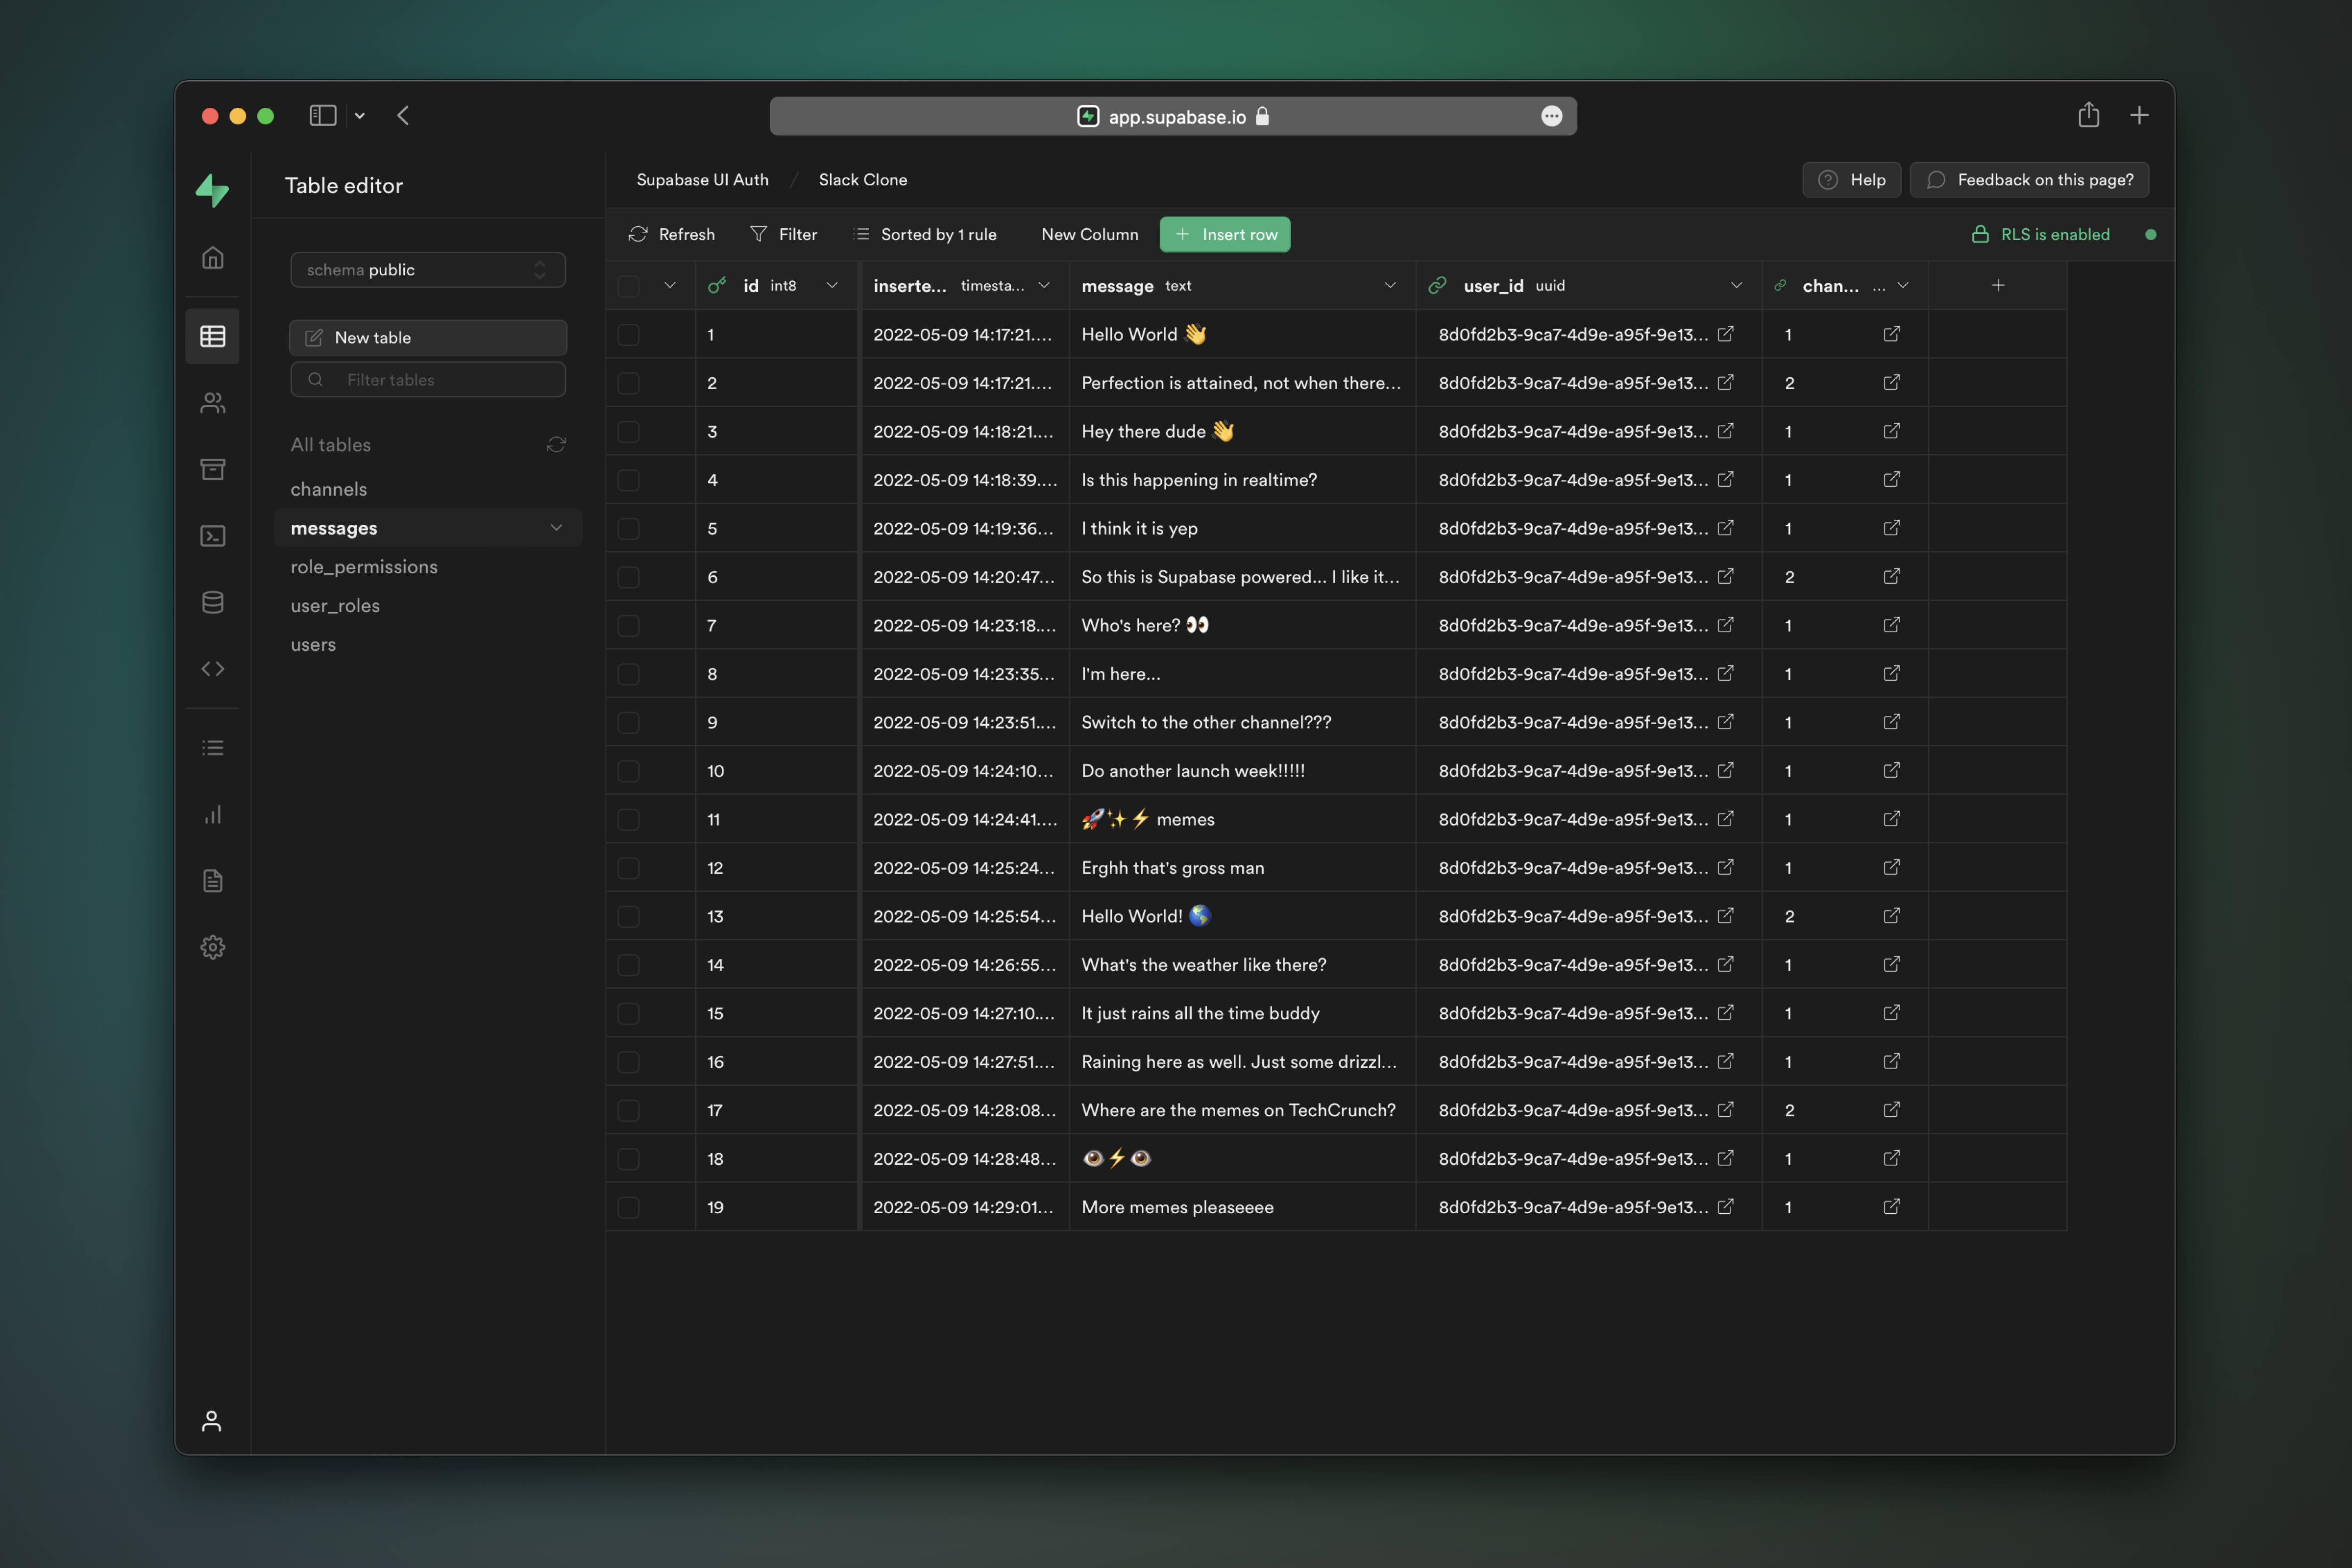This screenshot has height=1568, width=2352.
Task: Open the Table editor sidebar icon
Action: [x=212, y=336]
